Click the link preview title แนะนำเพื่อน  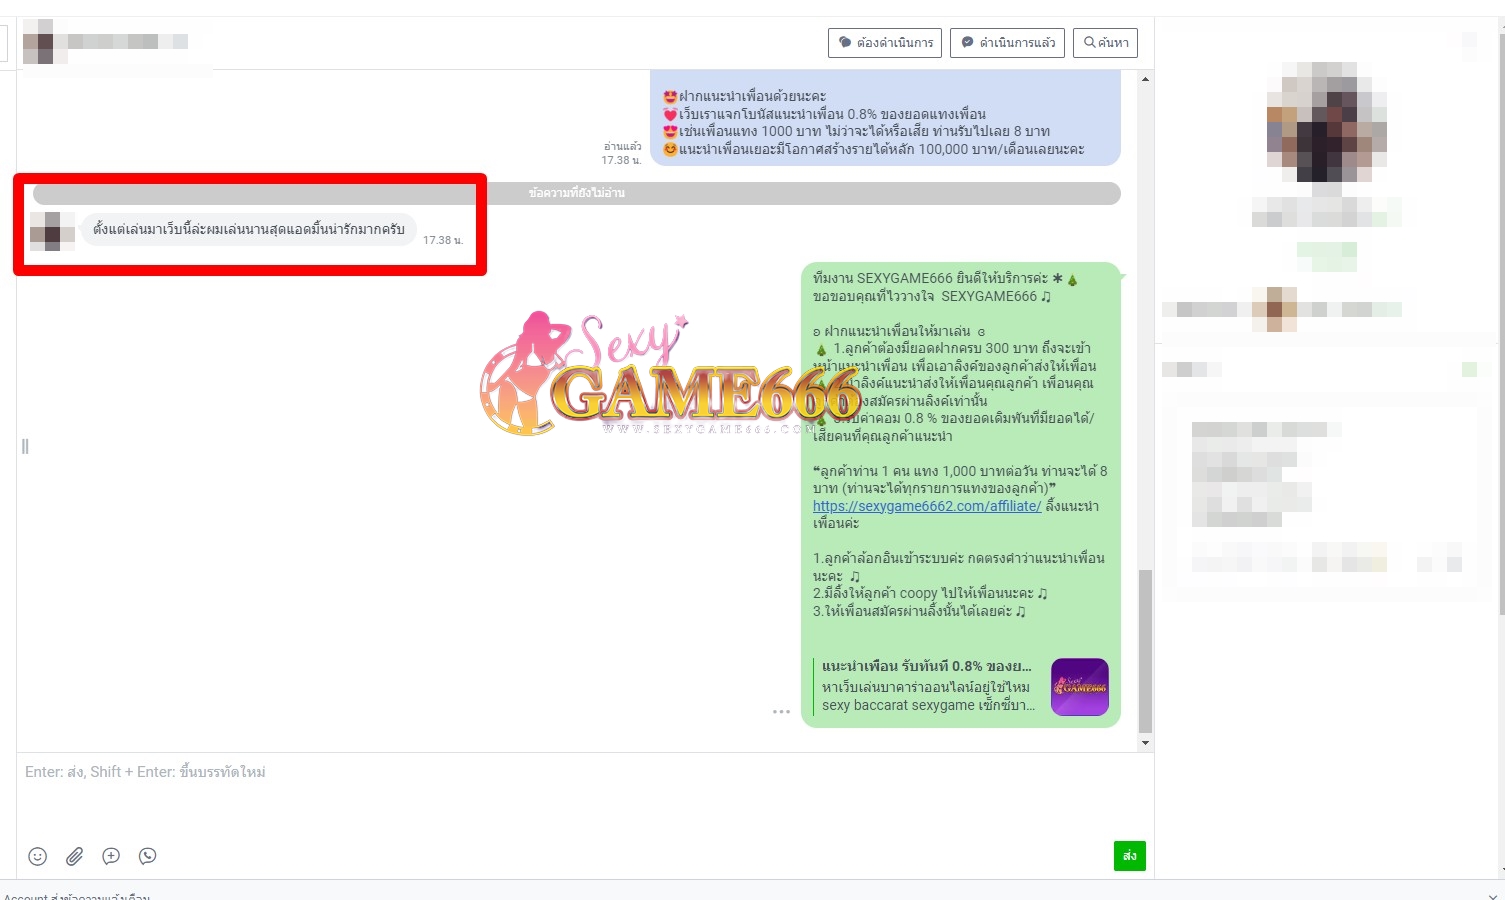926,666
